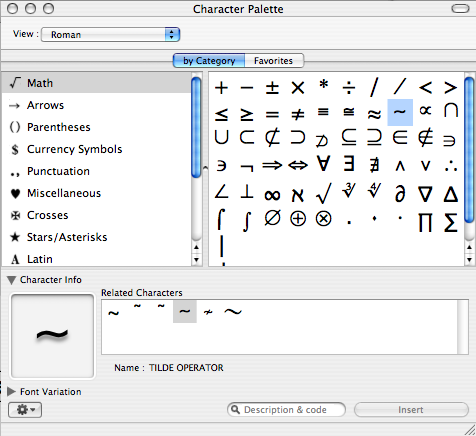Open the View popup menu showing Roman

click(110, 35)
